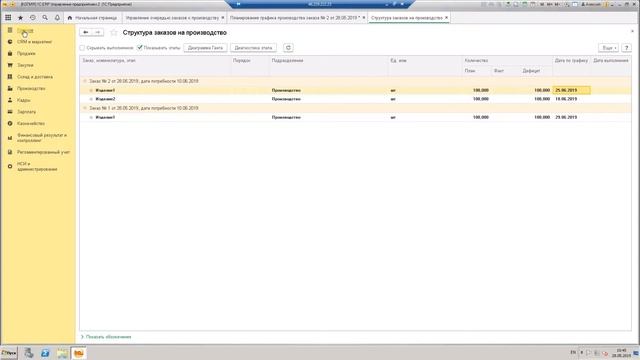Click the Продажи shopping bag icon
Screen dimensions: 640x360
[10, 53]
